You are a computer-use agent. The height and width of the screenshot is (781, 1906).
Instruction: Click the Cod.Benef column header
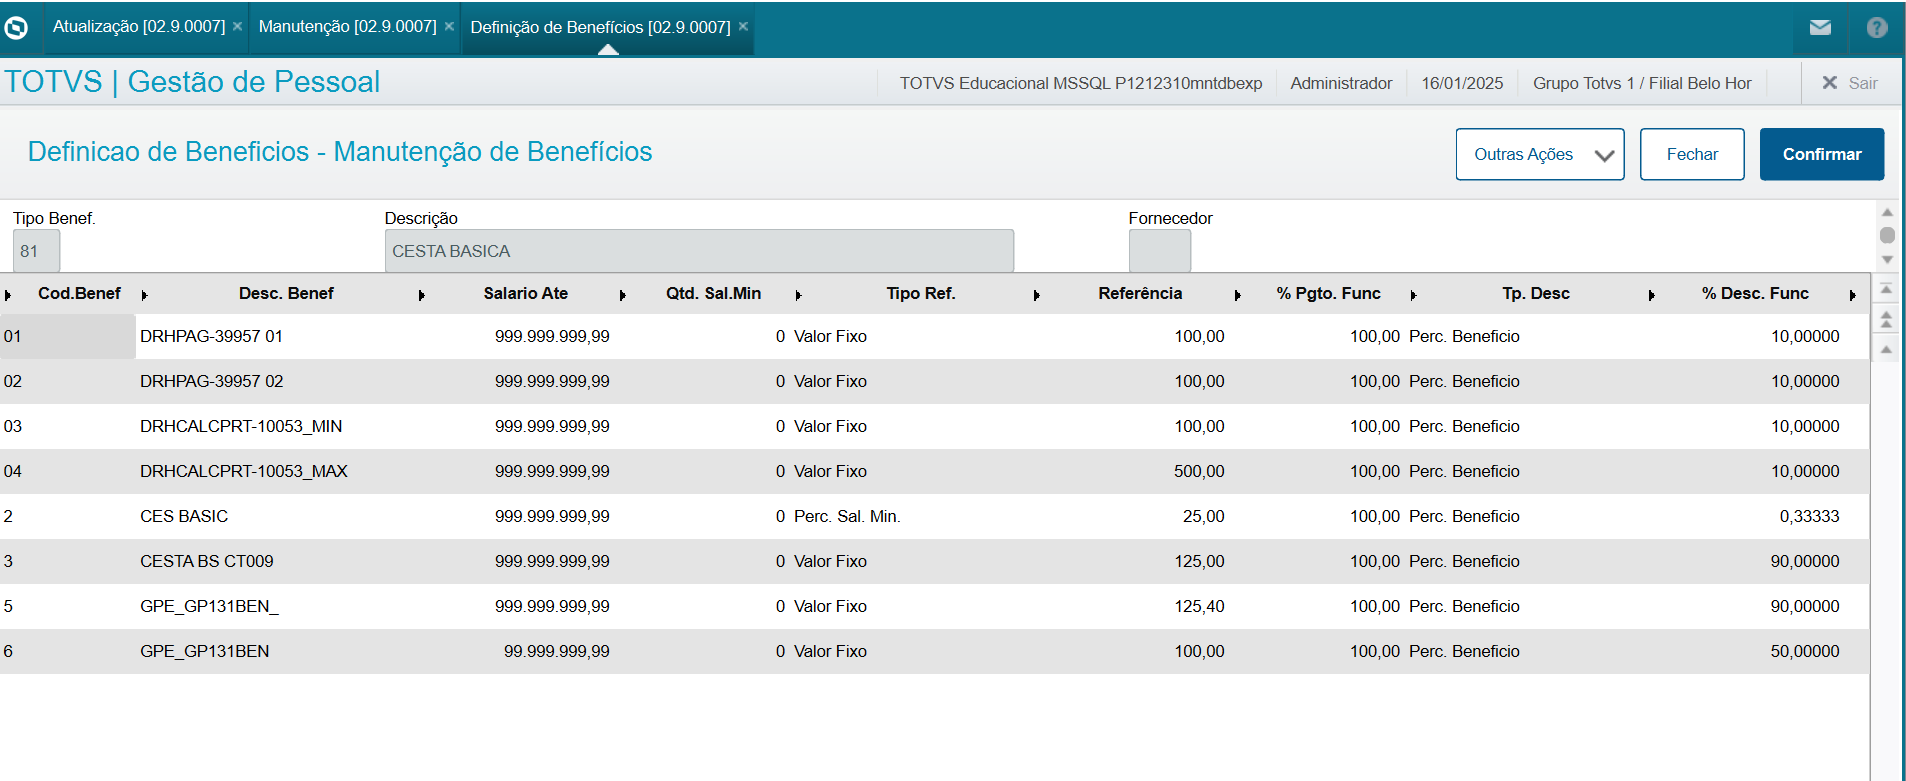(79, 293)
